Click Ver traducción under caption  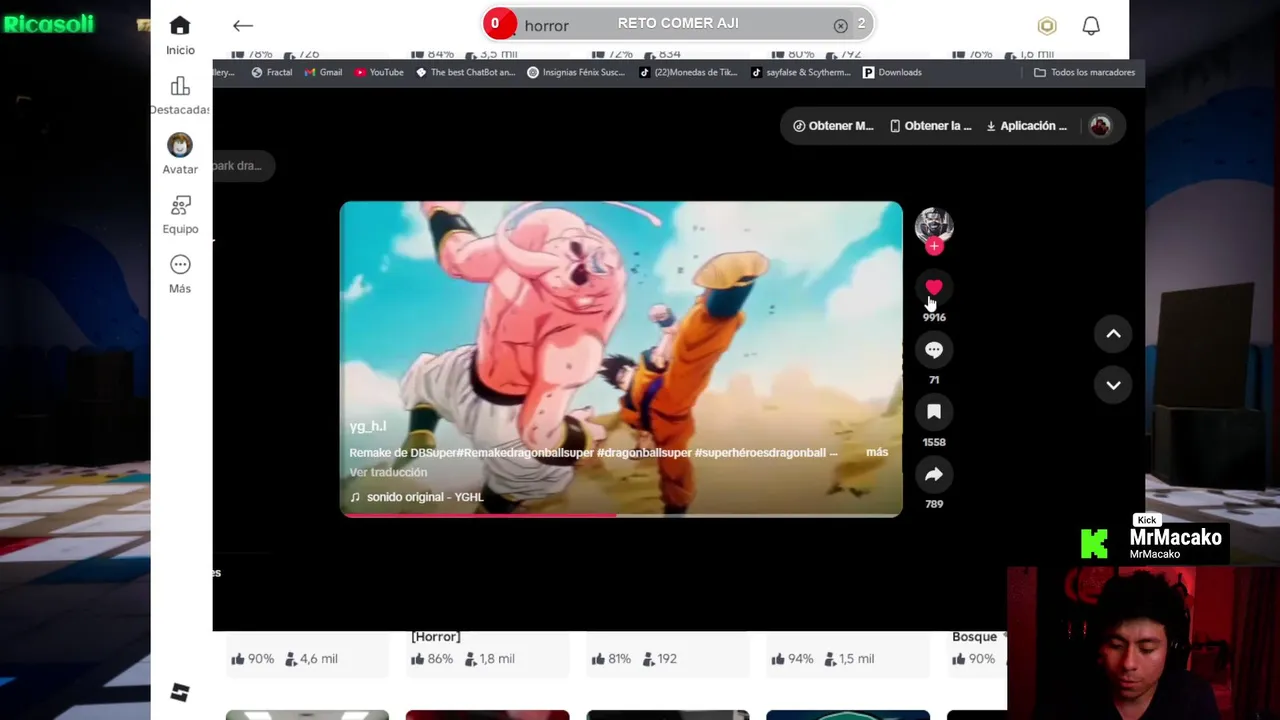coord(388,472)
